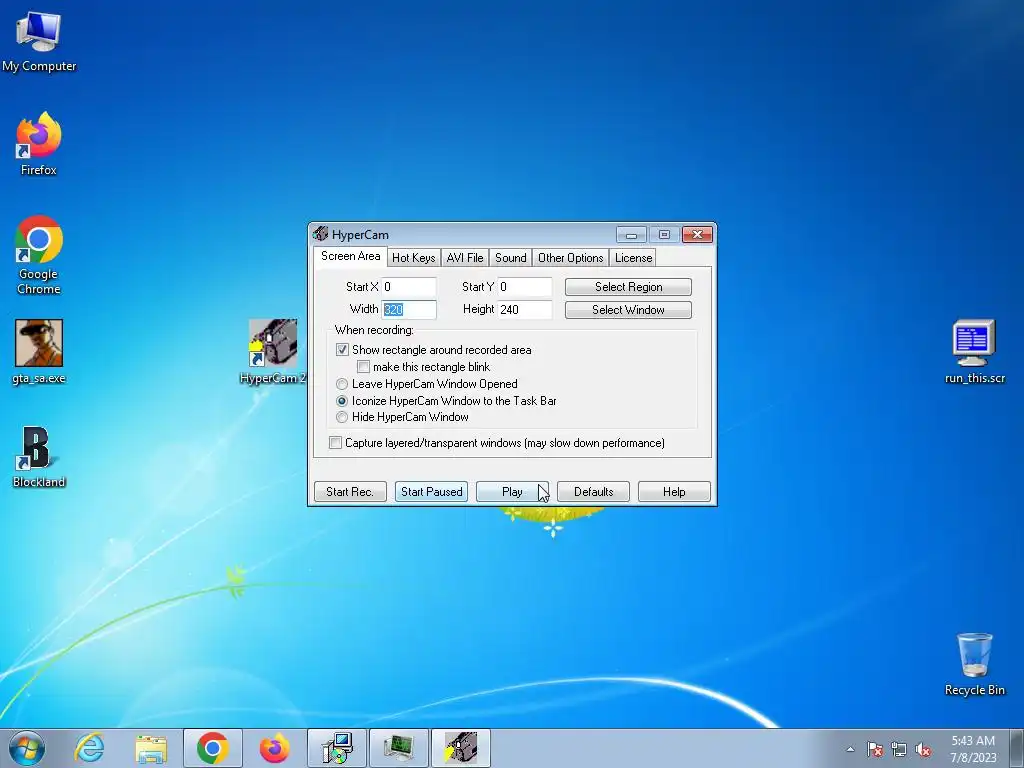1024x768 pixels.
Task: Open HyperCam Help button
Action: point(674,492)
